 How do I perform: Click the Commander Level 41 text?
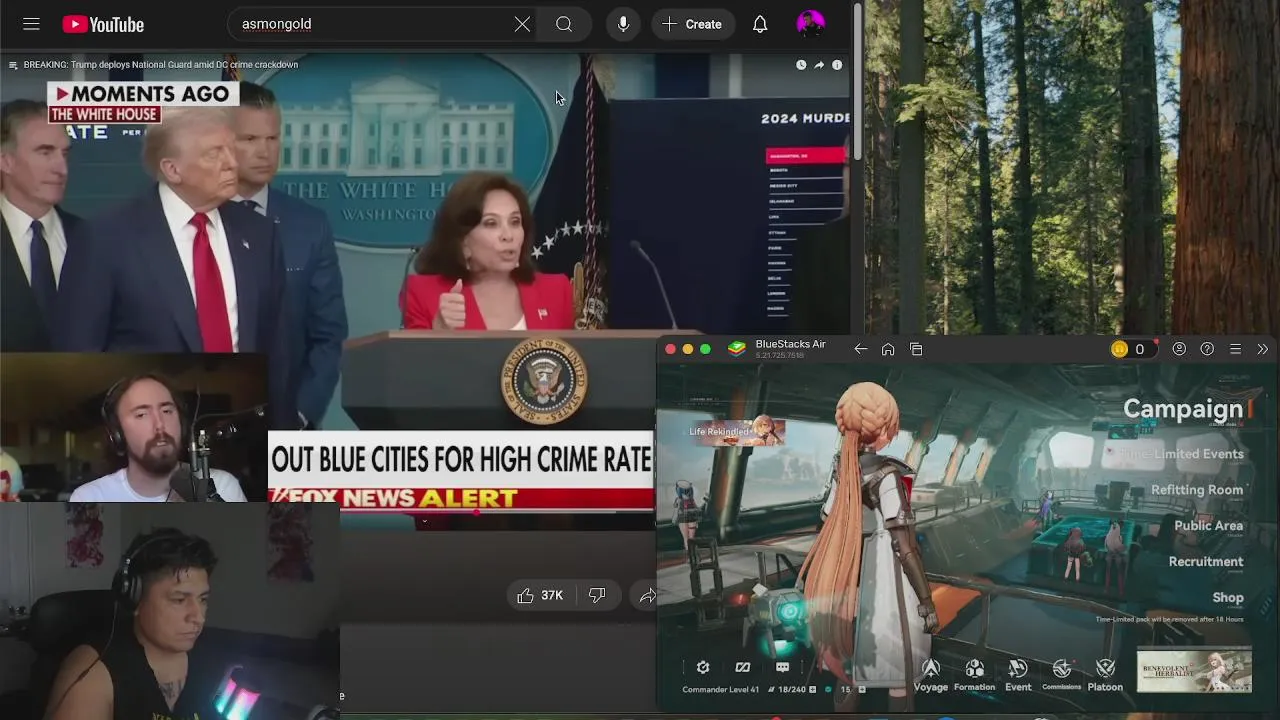(720, 690)
